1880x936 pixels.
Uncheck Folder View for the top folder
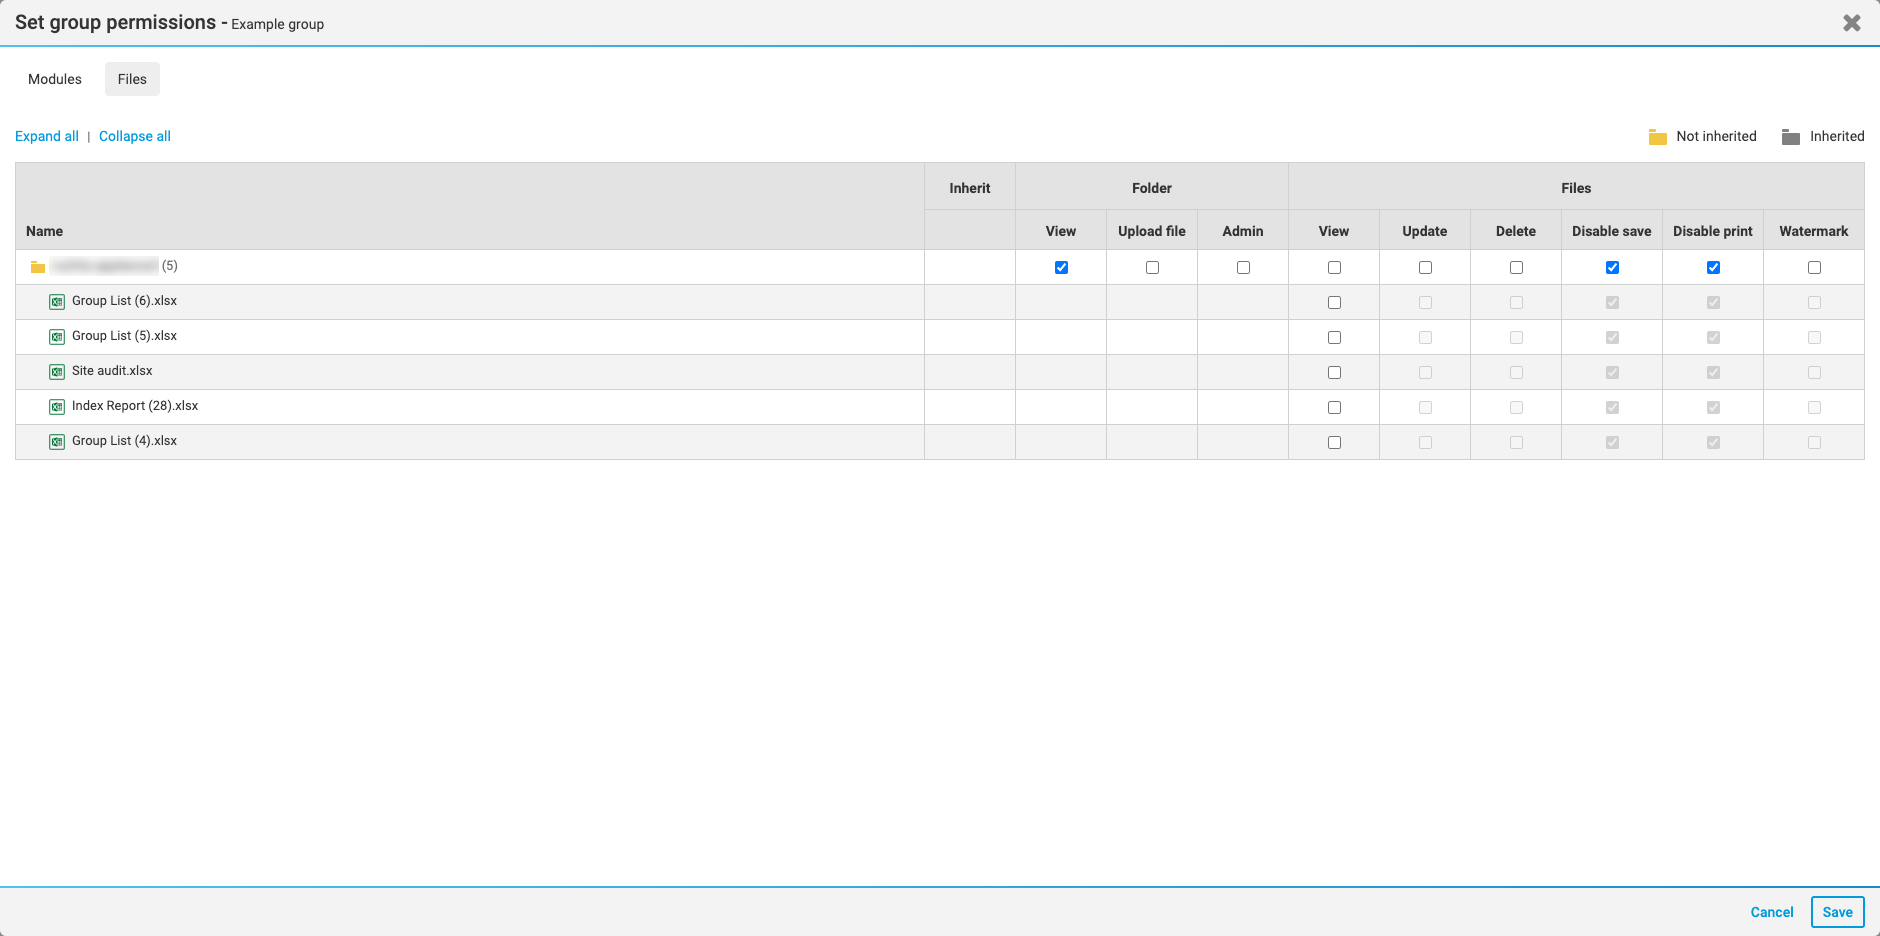pyautogui.click(x=1061, y=267)
